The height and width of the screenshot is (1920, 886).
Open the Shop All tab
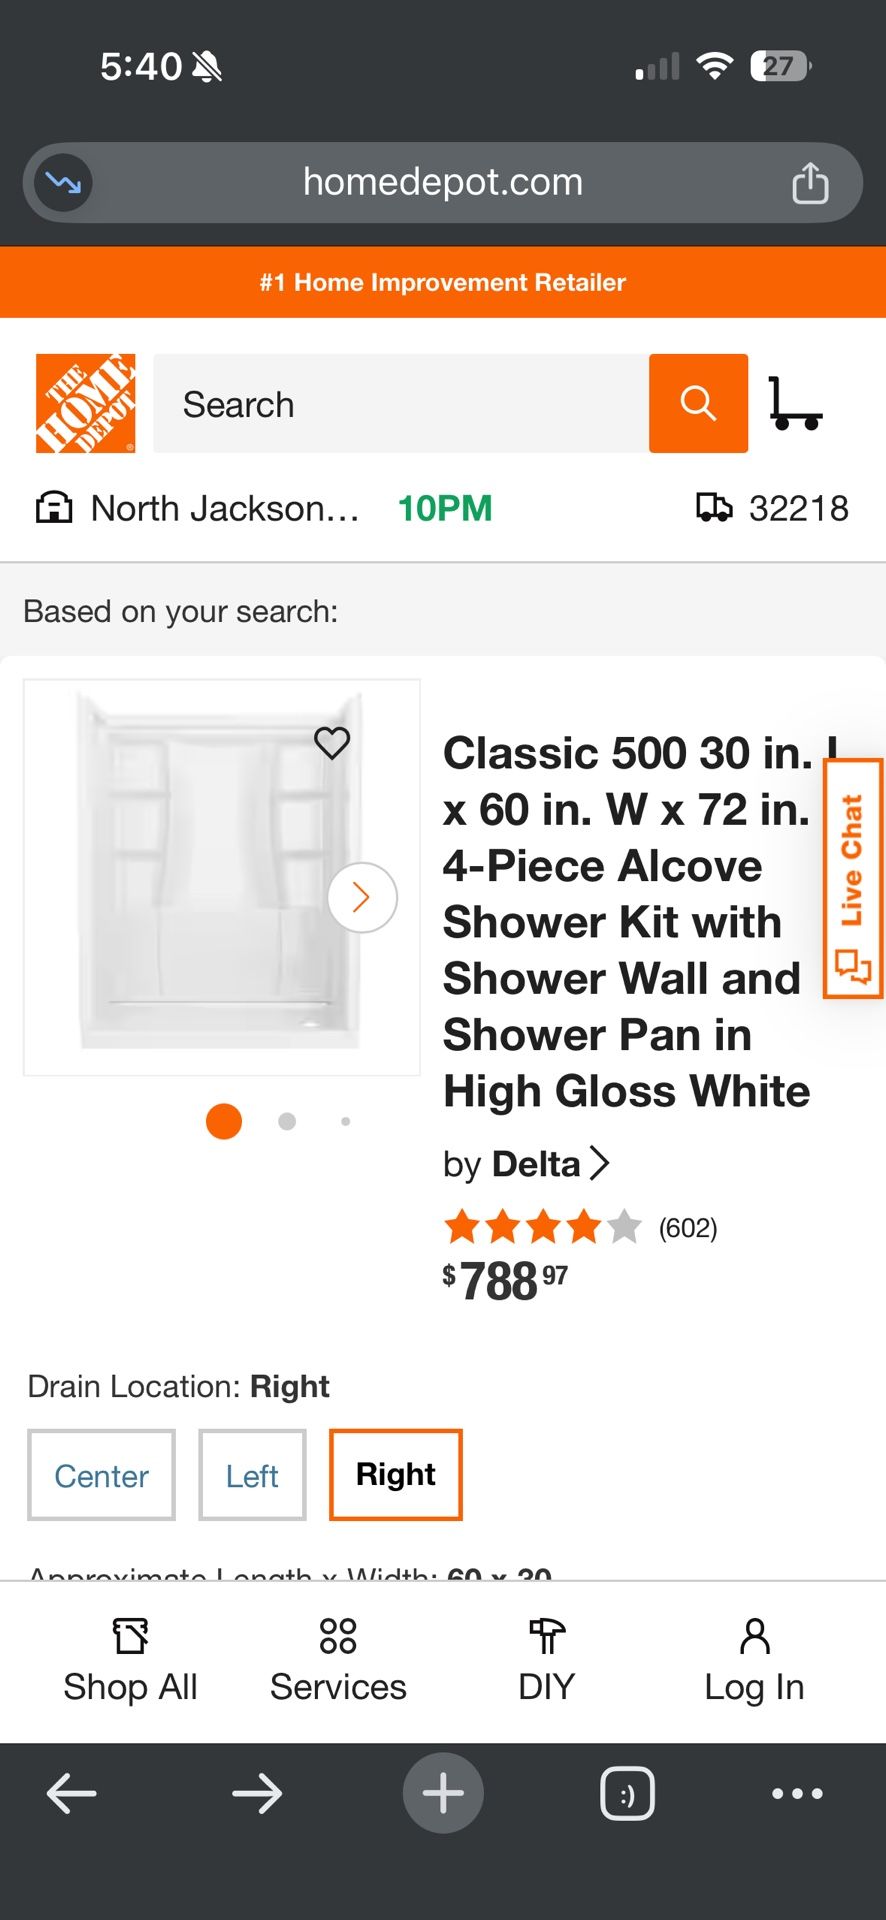130,1660
